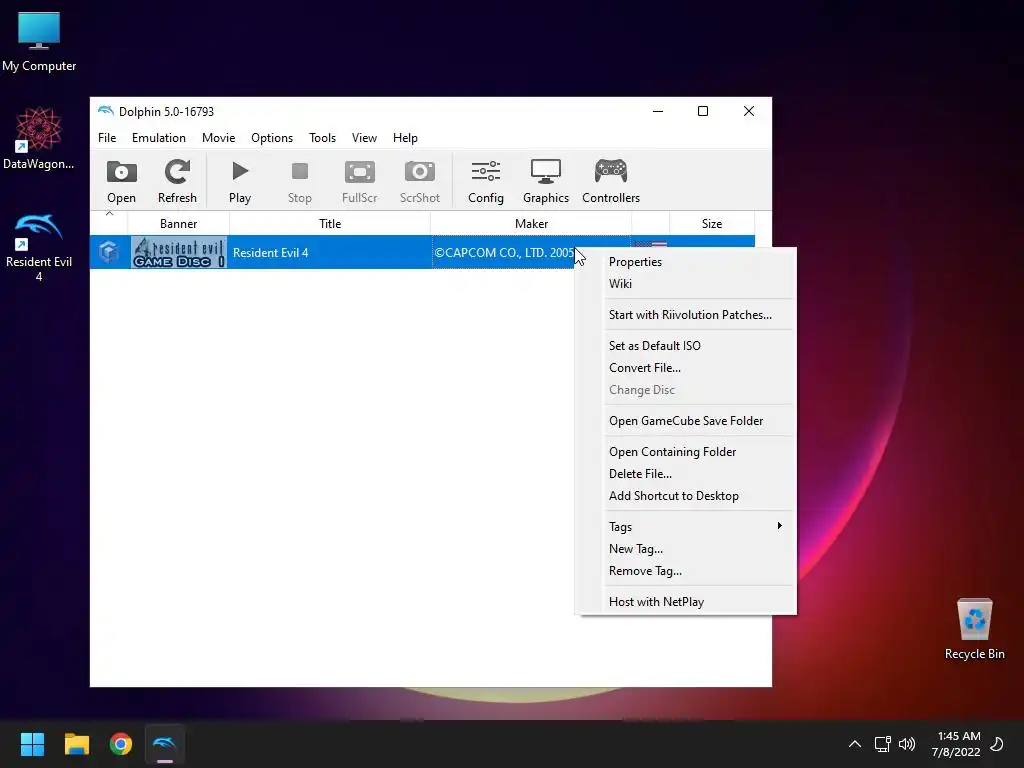Viewport: 1024px width, 768px height.
Task: Select Host with NetPlay
Action: click(686, 601)
